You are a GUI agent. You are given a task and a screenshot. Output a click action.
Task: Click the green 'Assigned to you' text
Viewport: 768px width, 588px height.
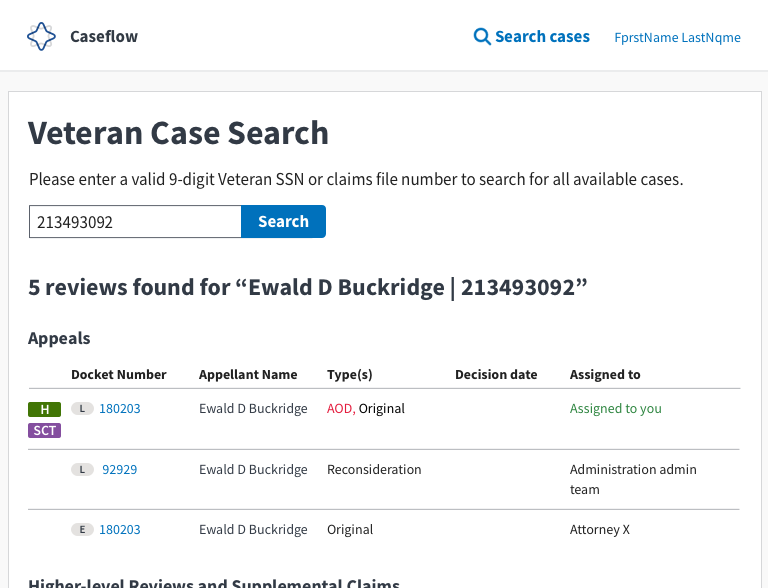point(616,409)
